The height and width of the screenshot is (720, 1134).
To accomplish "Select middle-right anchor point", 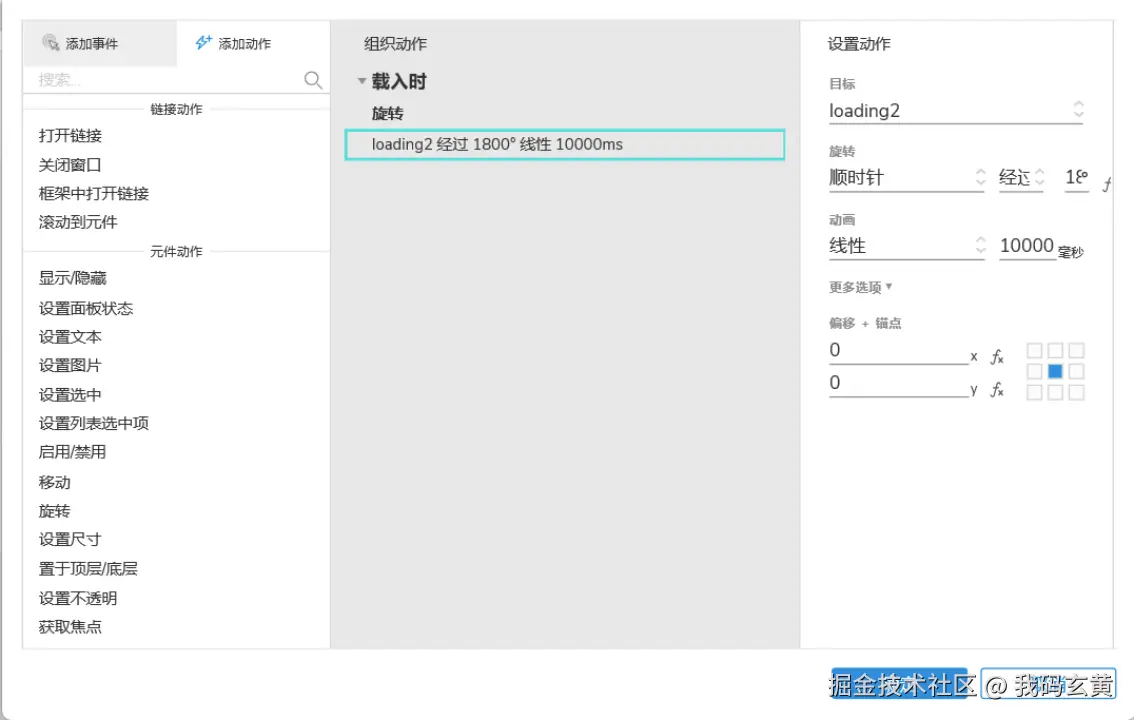I will tap(1076, 372).
